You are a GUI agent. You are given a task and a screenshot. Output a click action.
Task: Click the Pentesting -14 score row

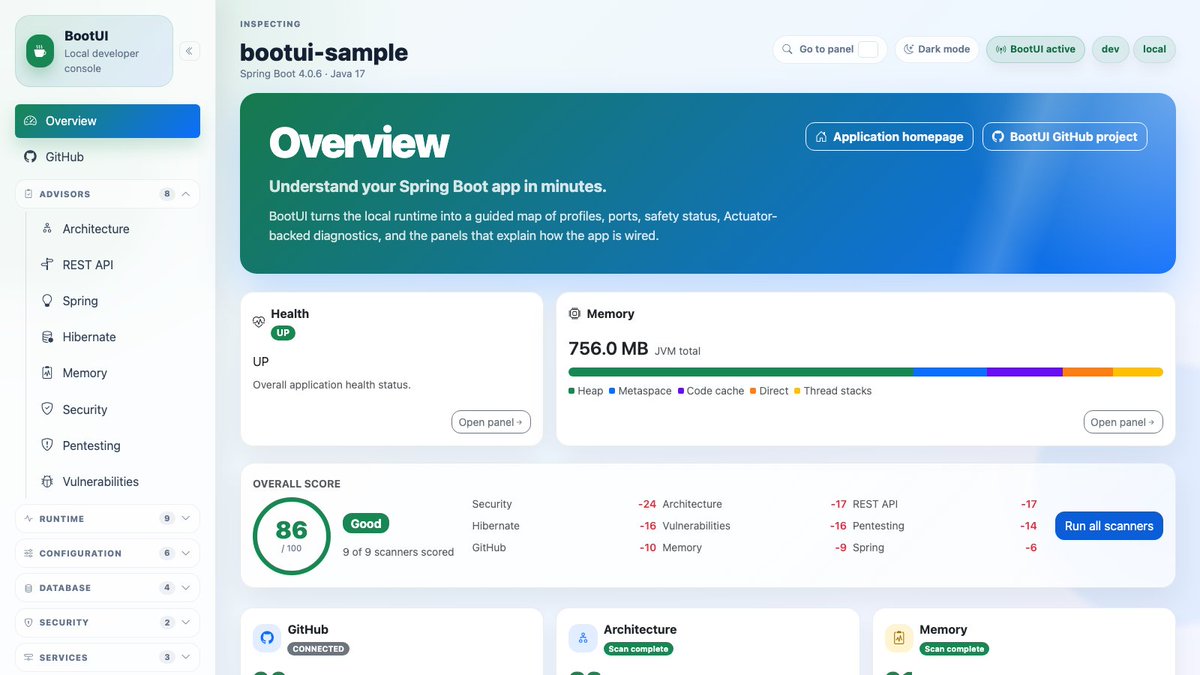tap(945, 526)
